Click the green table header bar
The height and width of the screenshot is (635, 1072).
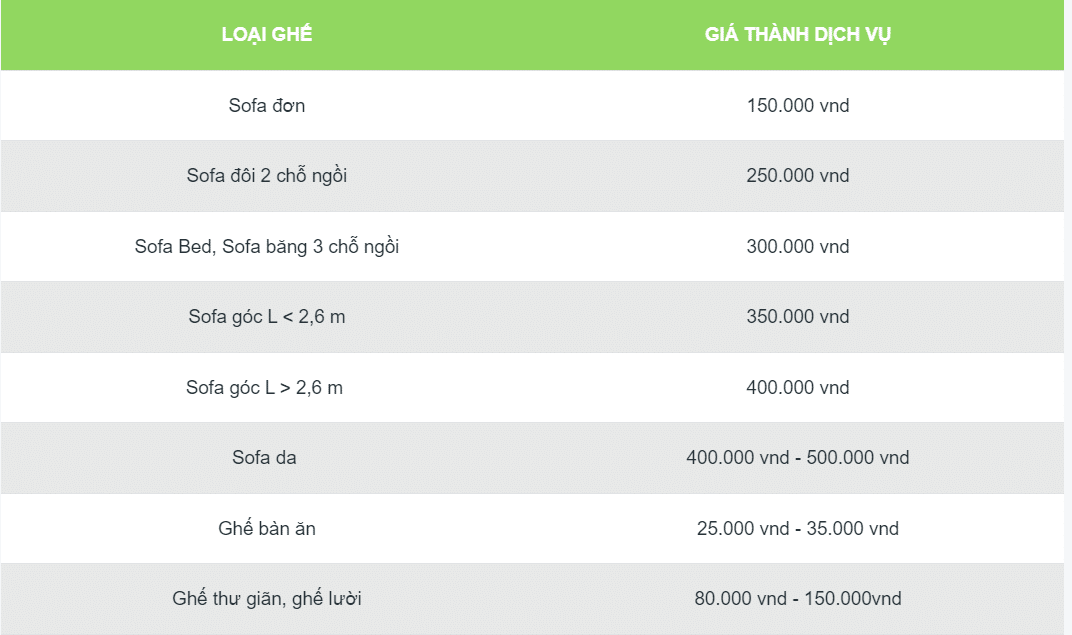click(533, 35)
